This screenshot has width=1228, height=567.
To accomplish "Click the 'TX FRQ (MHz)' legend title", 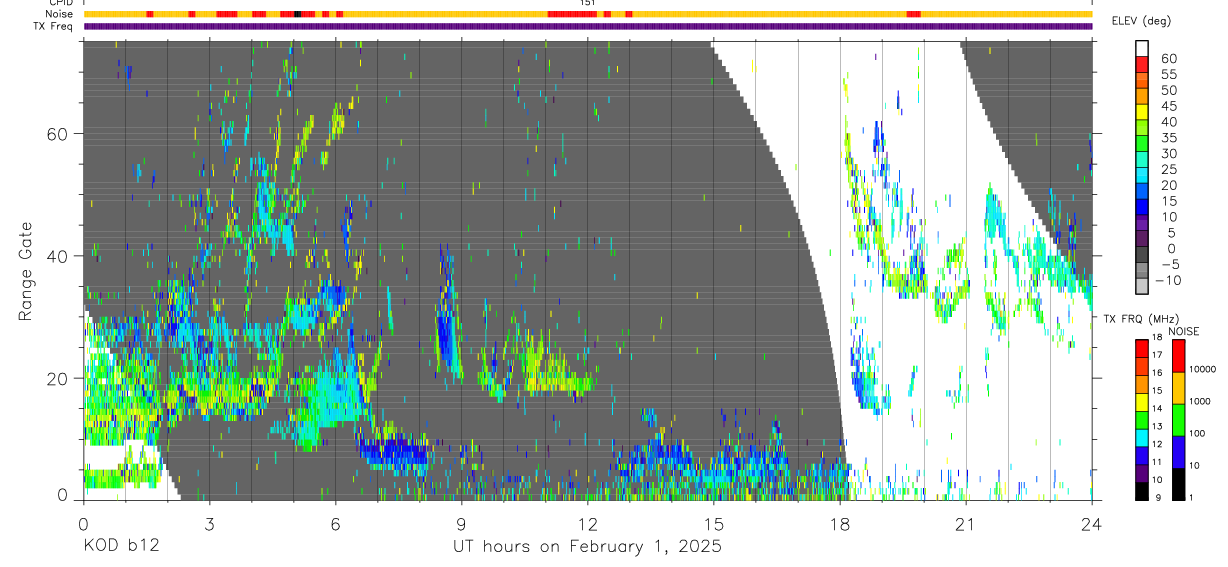I will coord(1142,319).
